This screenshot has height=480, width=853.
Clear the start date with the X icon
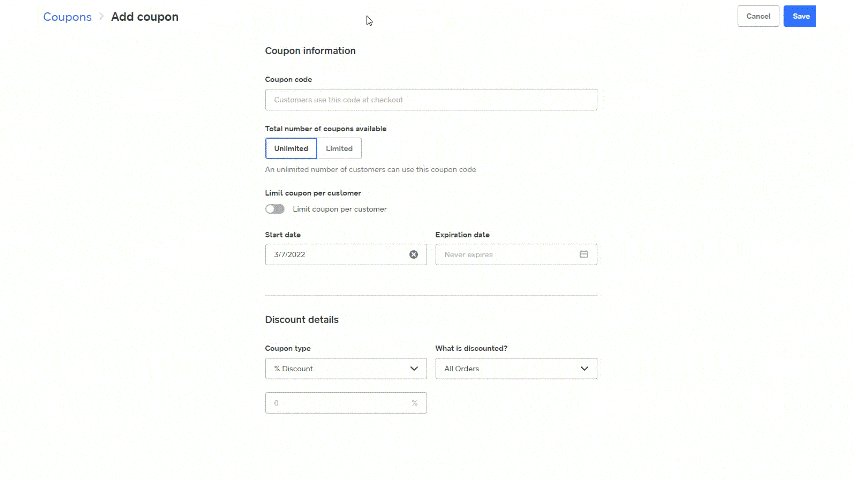413,254
